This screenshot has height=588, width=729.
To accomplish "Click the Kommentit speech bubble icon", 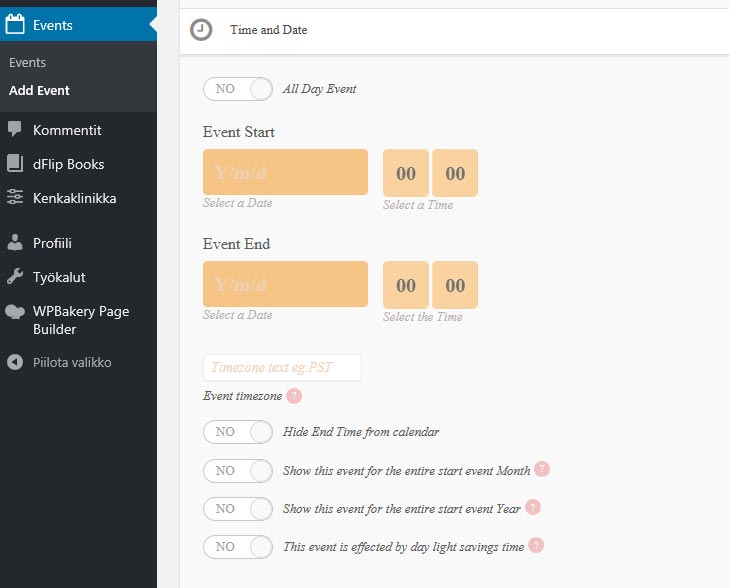I will tap(15, 130).
